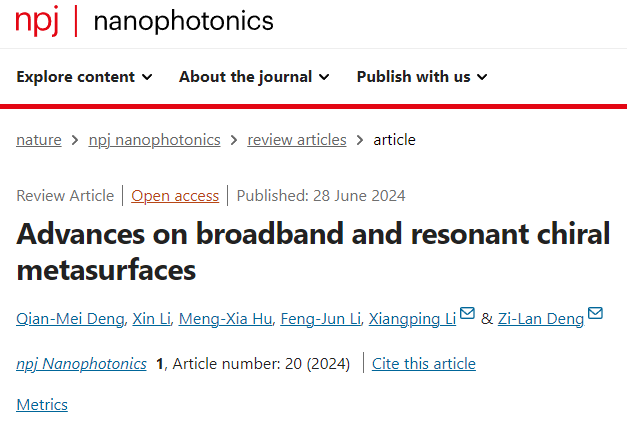Open the npj nanophotonics breadcrumb link
627x427 pixels.
(155, 139)
